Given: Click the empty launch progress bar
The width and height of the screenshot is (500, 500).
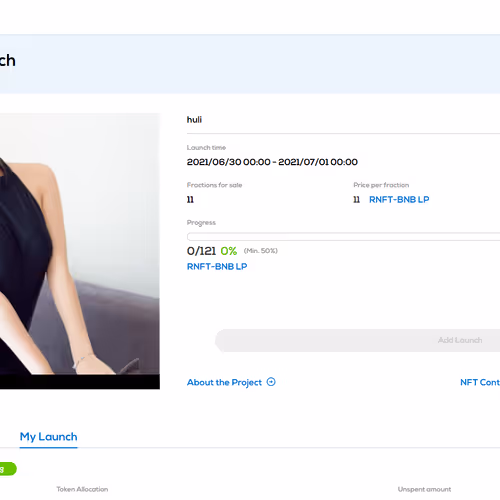Looking at the screenshot, I should coord(343,237).
